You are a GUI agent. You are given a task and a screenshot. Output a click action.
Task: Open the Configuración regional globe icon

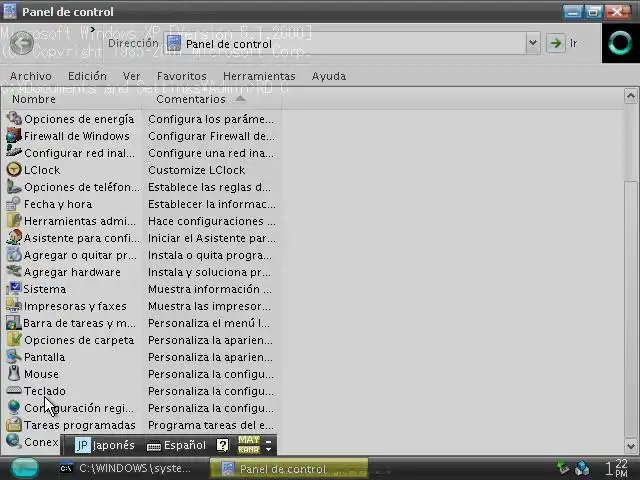(x=14, y=408)
